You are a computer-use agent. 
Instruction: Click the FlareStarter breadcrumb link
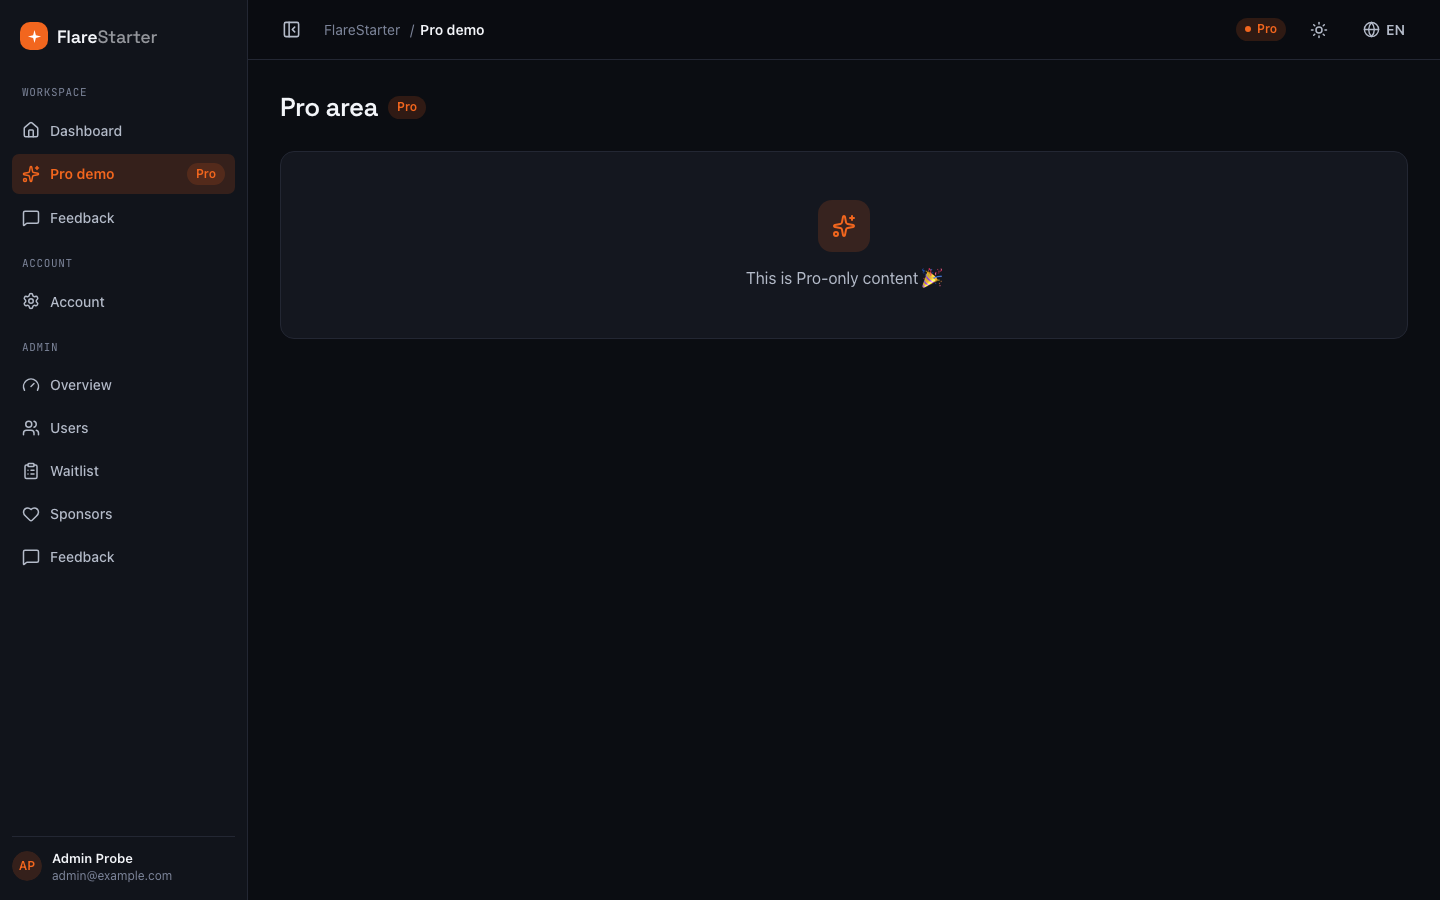click(x=362, y=30)
